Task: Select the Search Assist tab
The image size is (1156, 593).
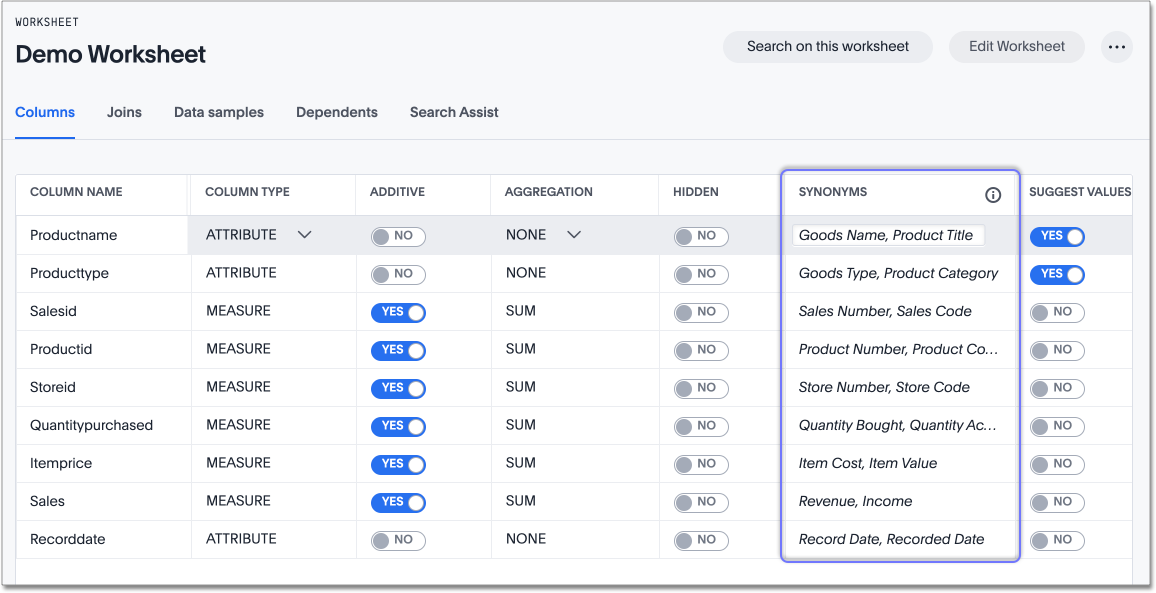Action: (x=454, y=112)
